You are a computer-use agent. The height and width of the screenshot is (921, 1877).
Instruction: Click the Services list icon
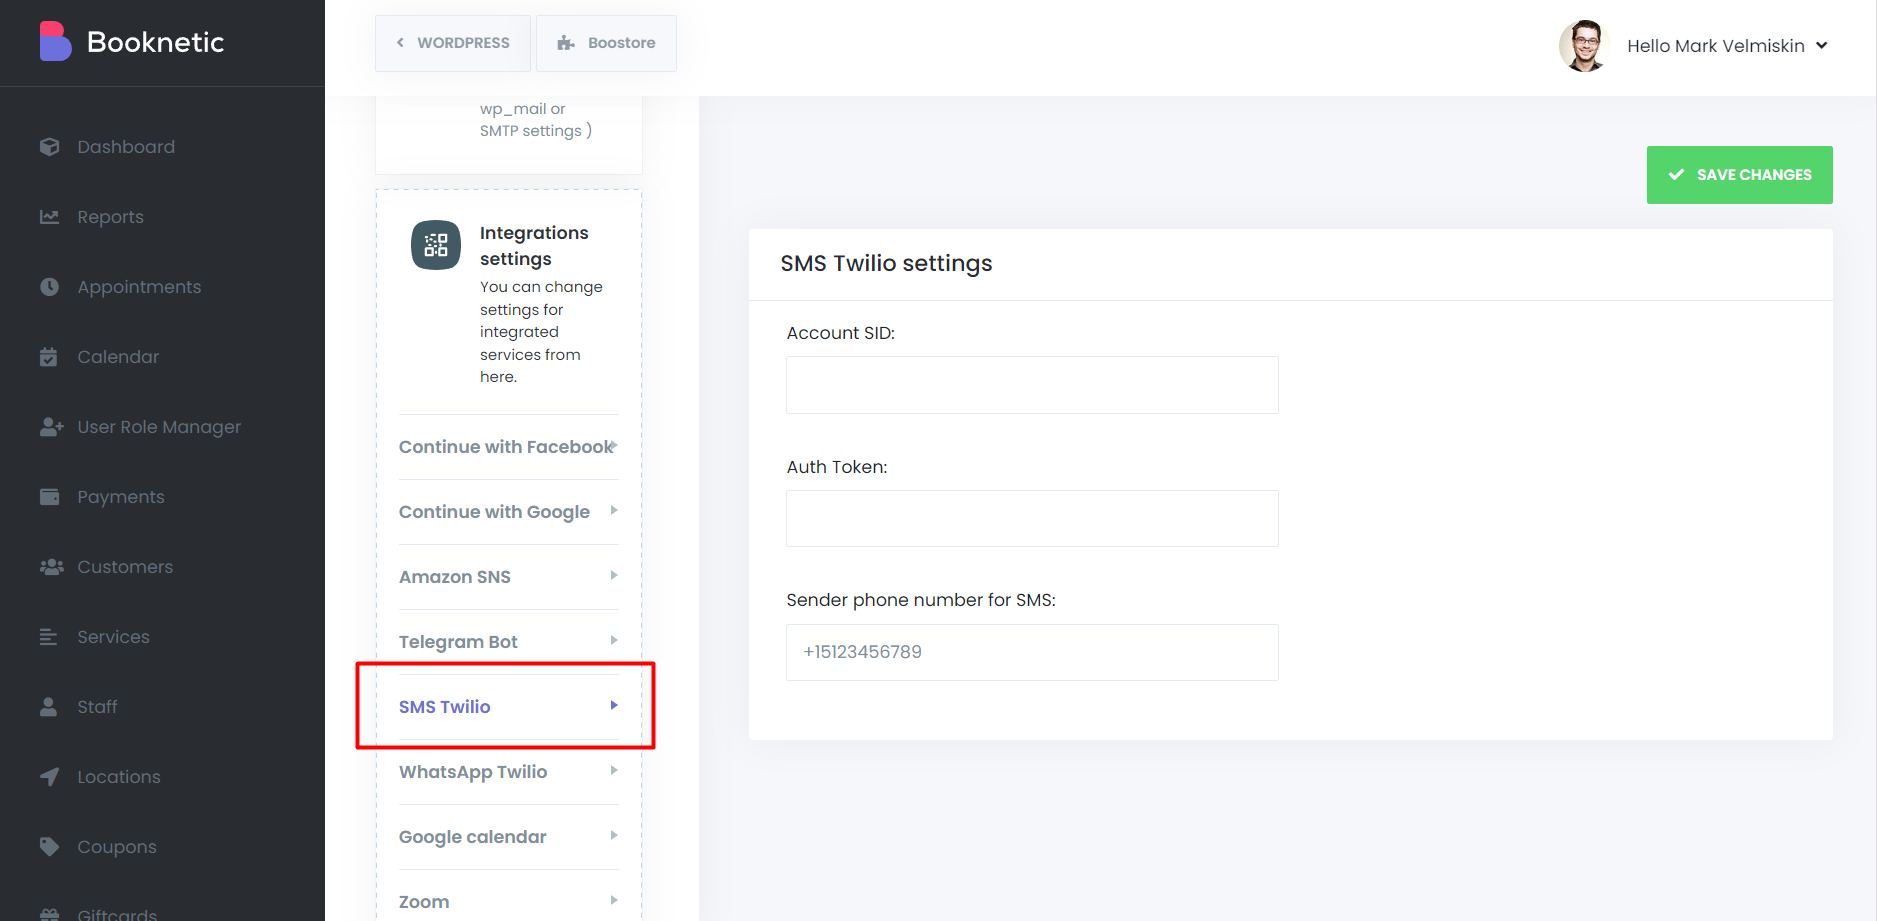point(49,637)
